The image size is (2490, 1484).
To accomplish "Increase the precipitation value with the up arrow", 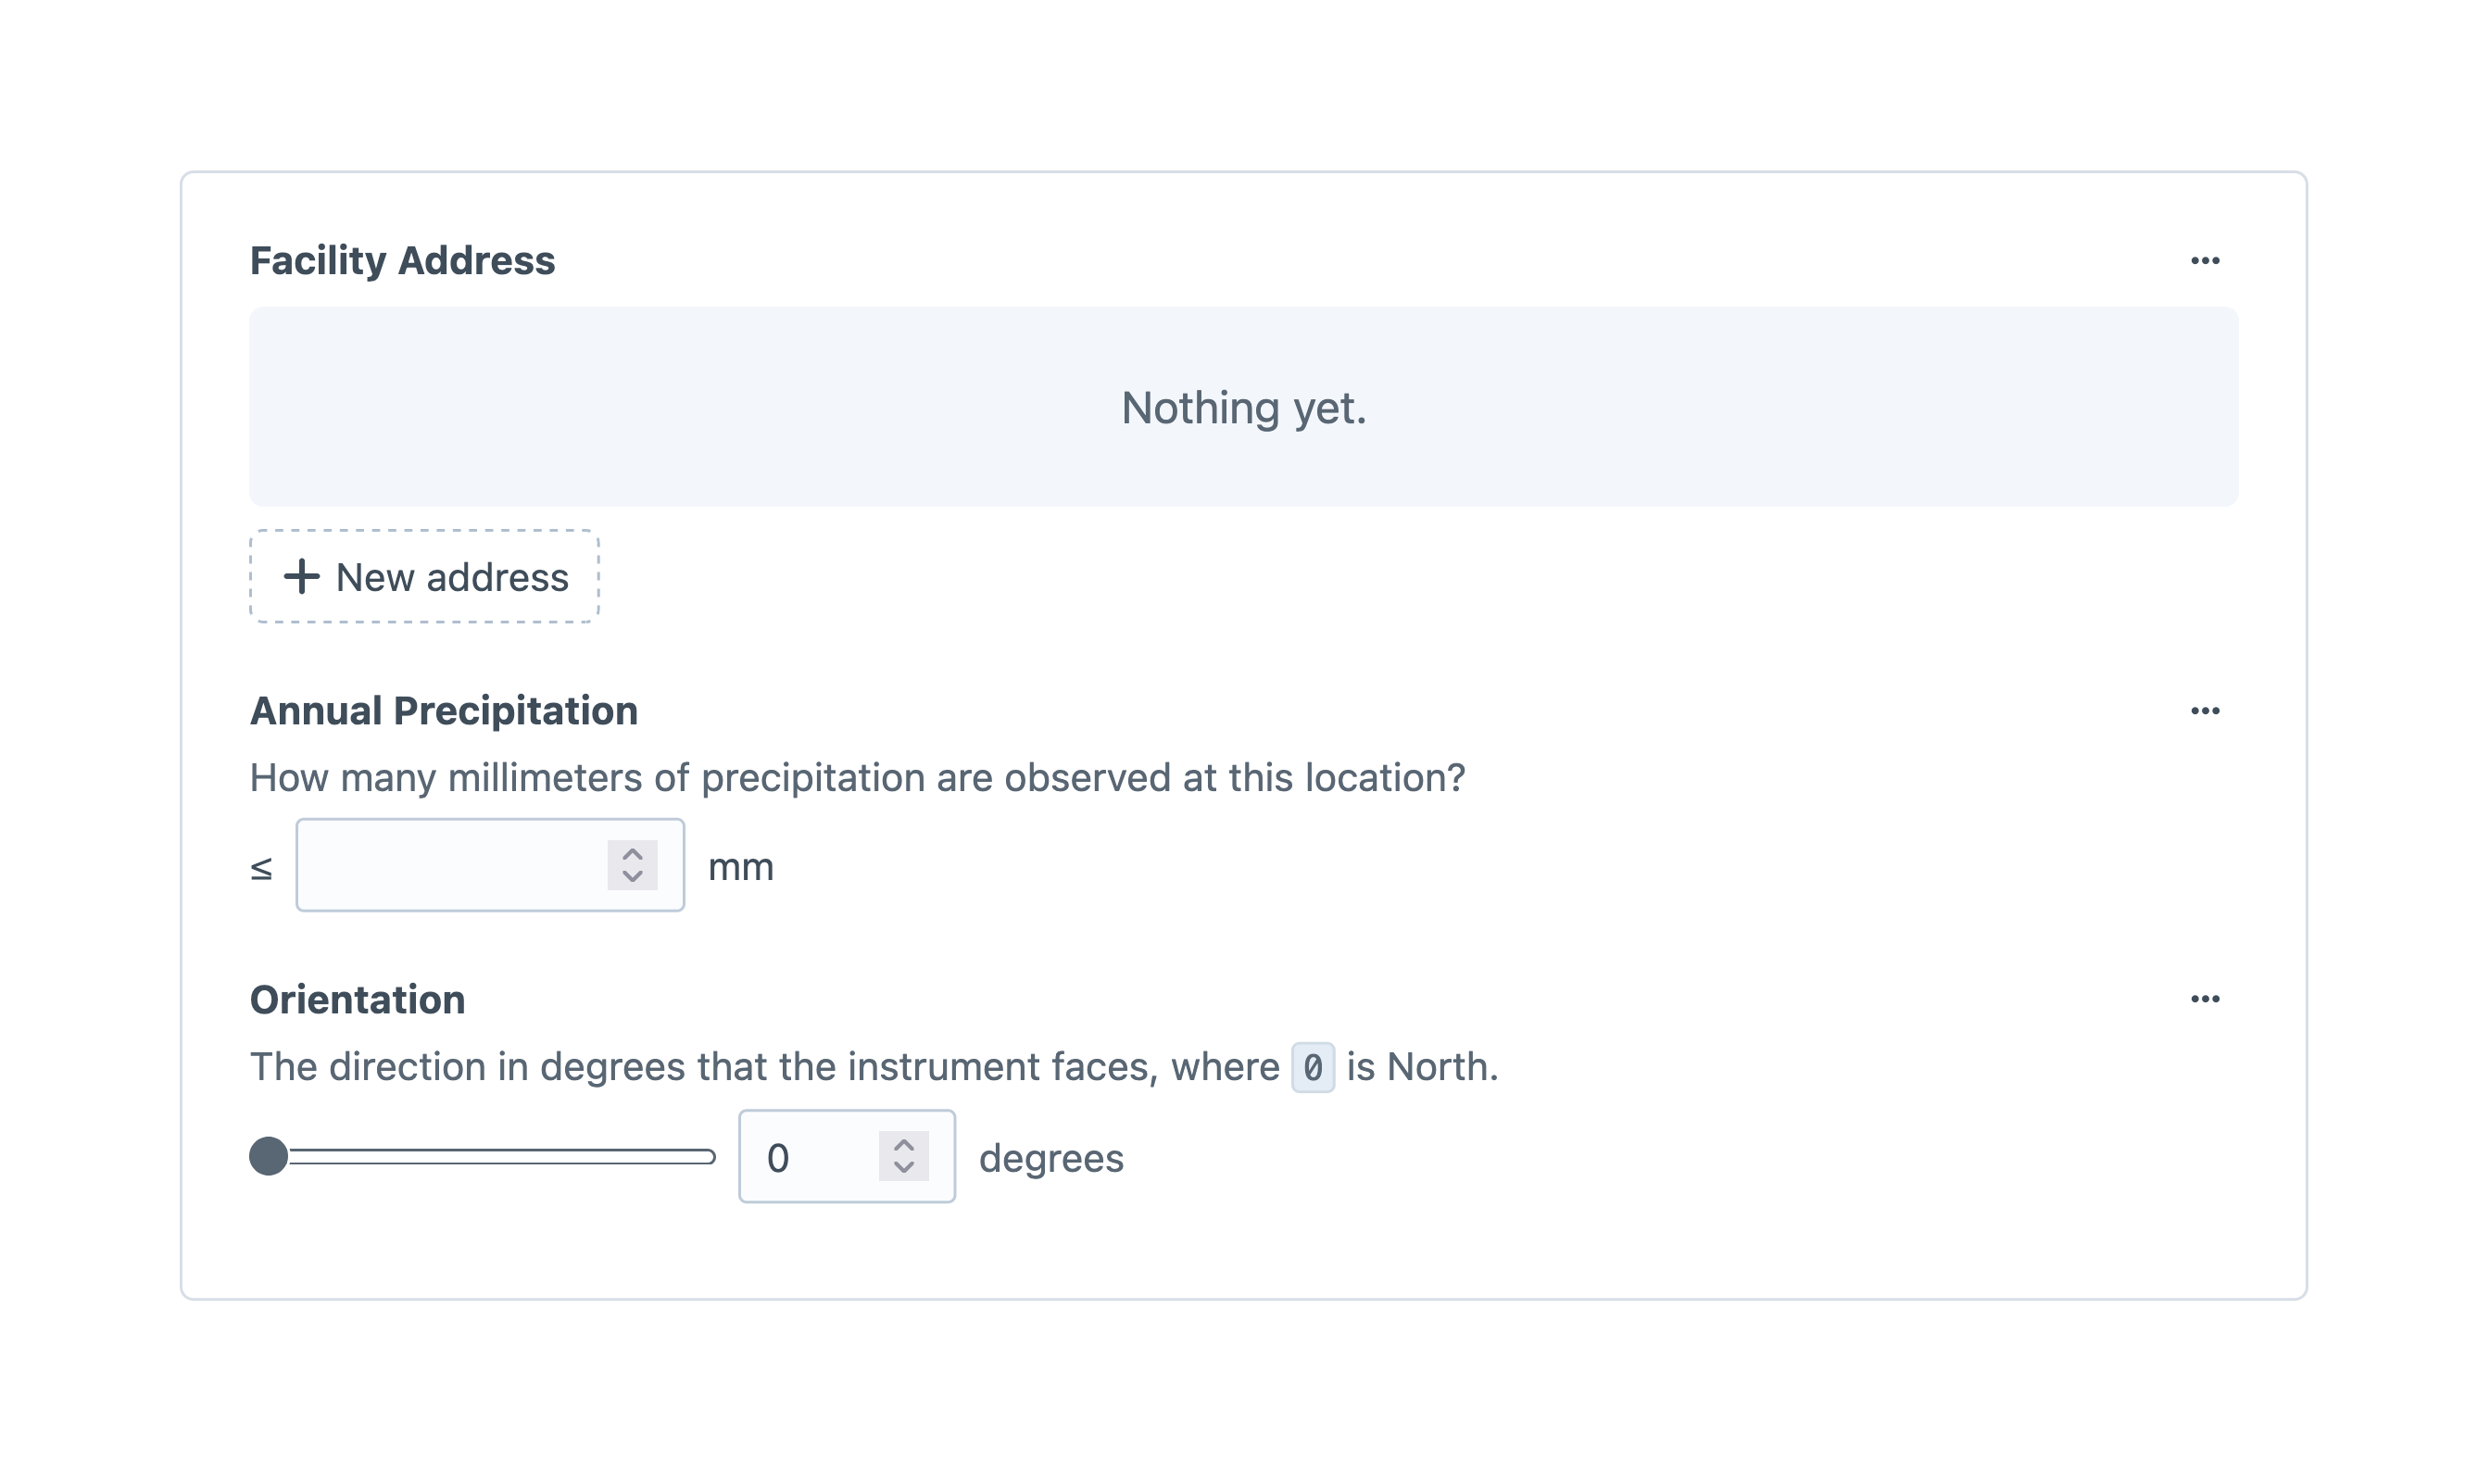I will (633, 854).
